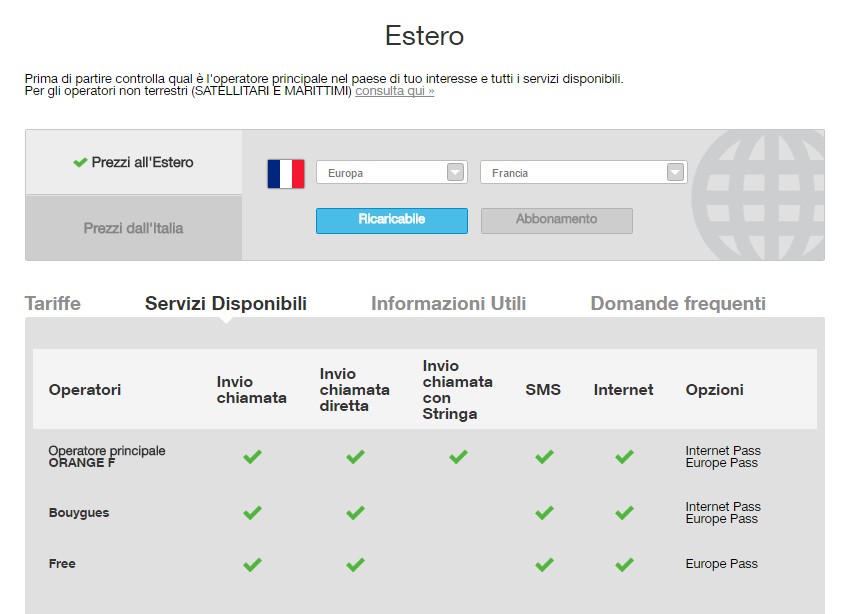Viewport: 847px width, 614px height.
Task: Click Bouygues Invio chiamata diretta checkmark
Action: pyautogui.click(x=355, y=512)
